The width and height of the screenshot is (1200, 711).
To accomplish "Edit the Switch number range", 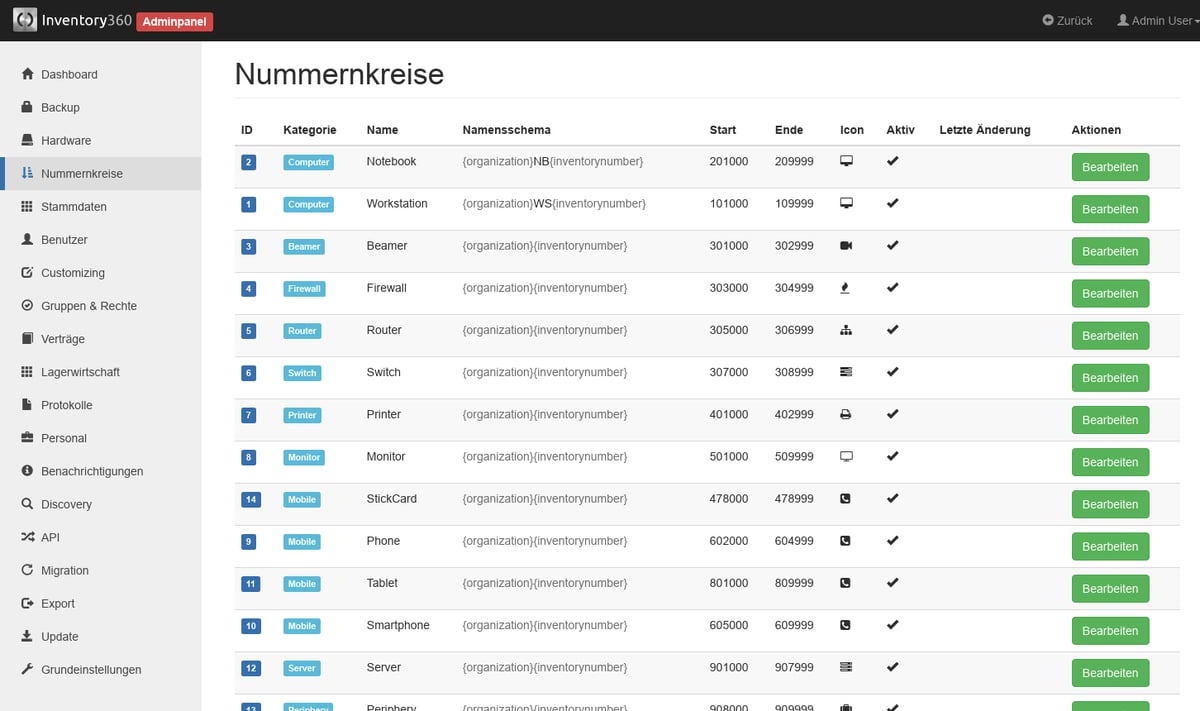I will coord(1109,378).
